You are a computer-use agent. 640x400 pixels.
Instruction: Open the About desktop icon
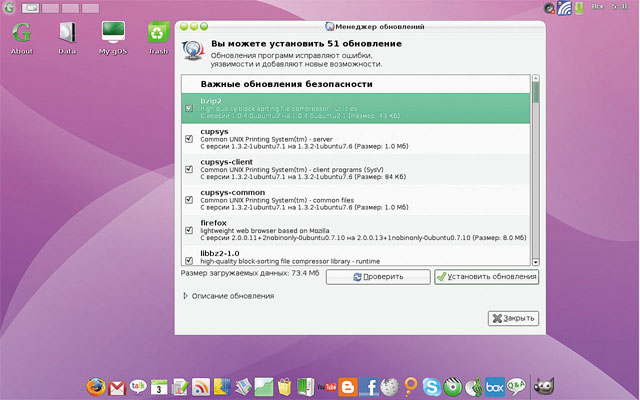point(22,38)
